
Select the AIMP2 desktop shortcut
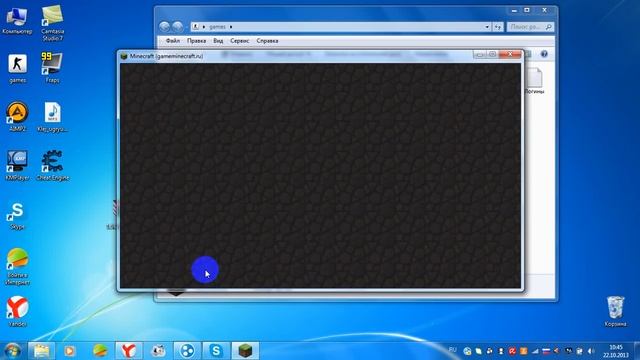pyautogui.click(x=18, y=117)
